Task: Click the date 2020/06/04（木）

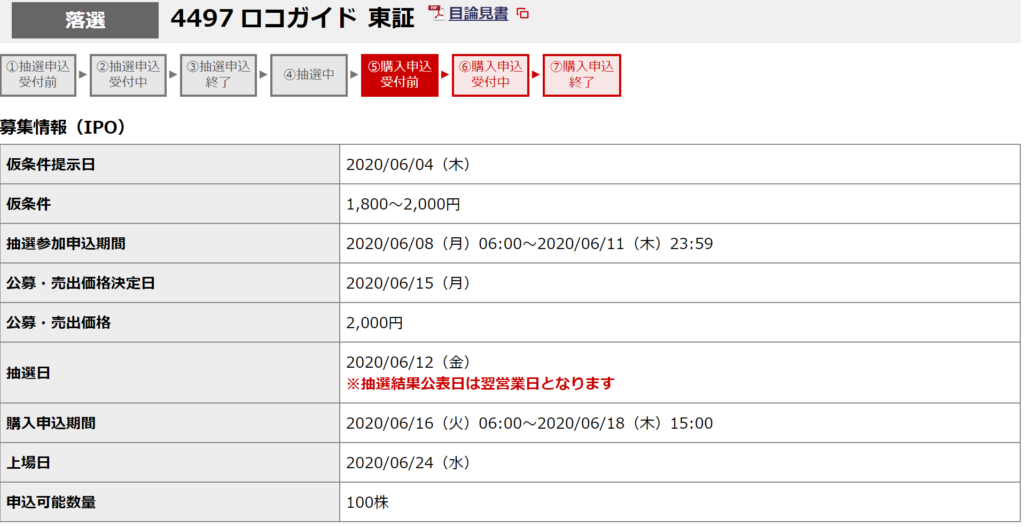Action: click(x=408, y=165)
